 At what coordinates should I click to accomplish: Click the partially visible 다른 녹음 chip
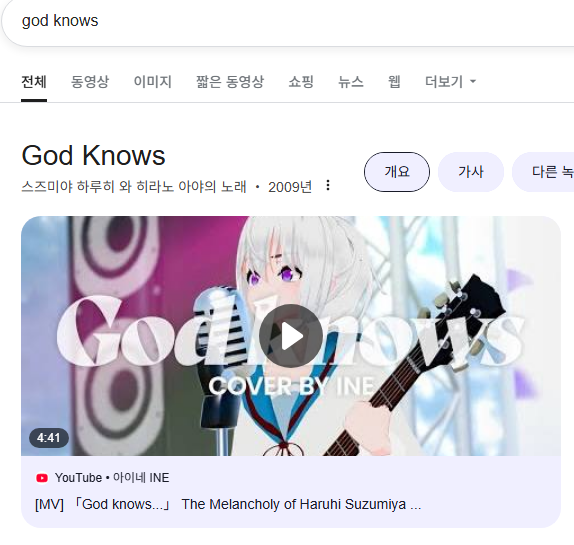[x=543, y=172]
